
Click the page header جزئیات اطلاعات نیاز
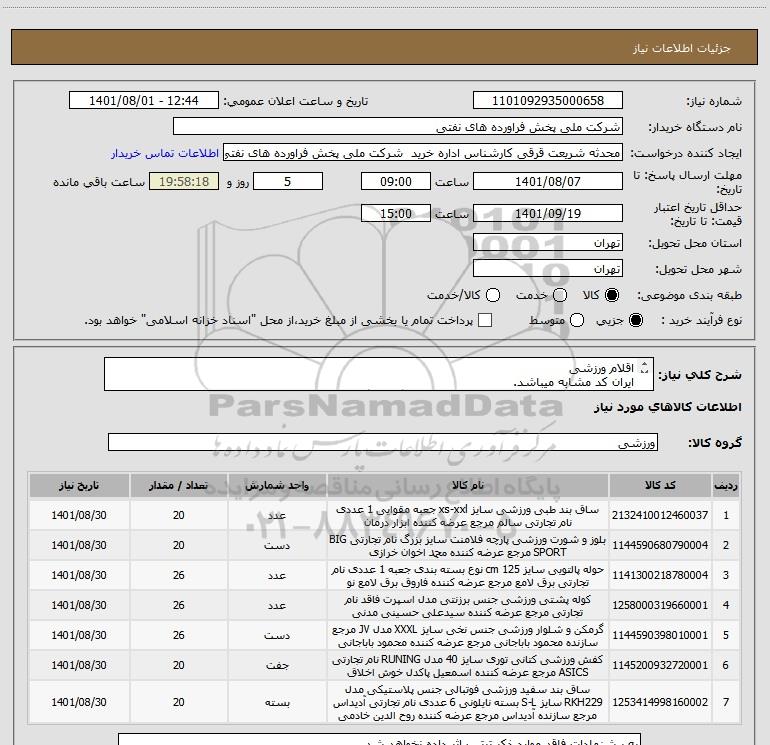click(x=682, y=48)
